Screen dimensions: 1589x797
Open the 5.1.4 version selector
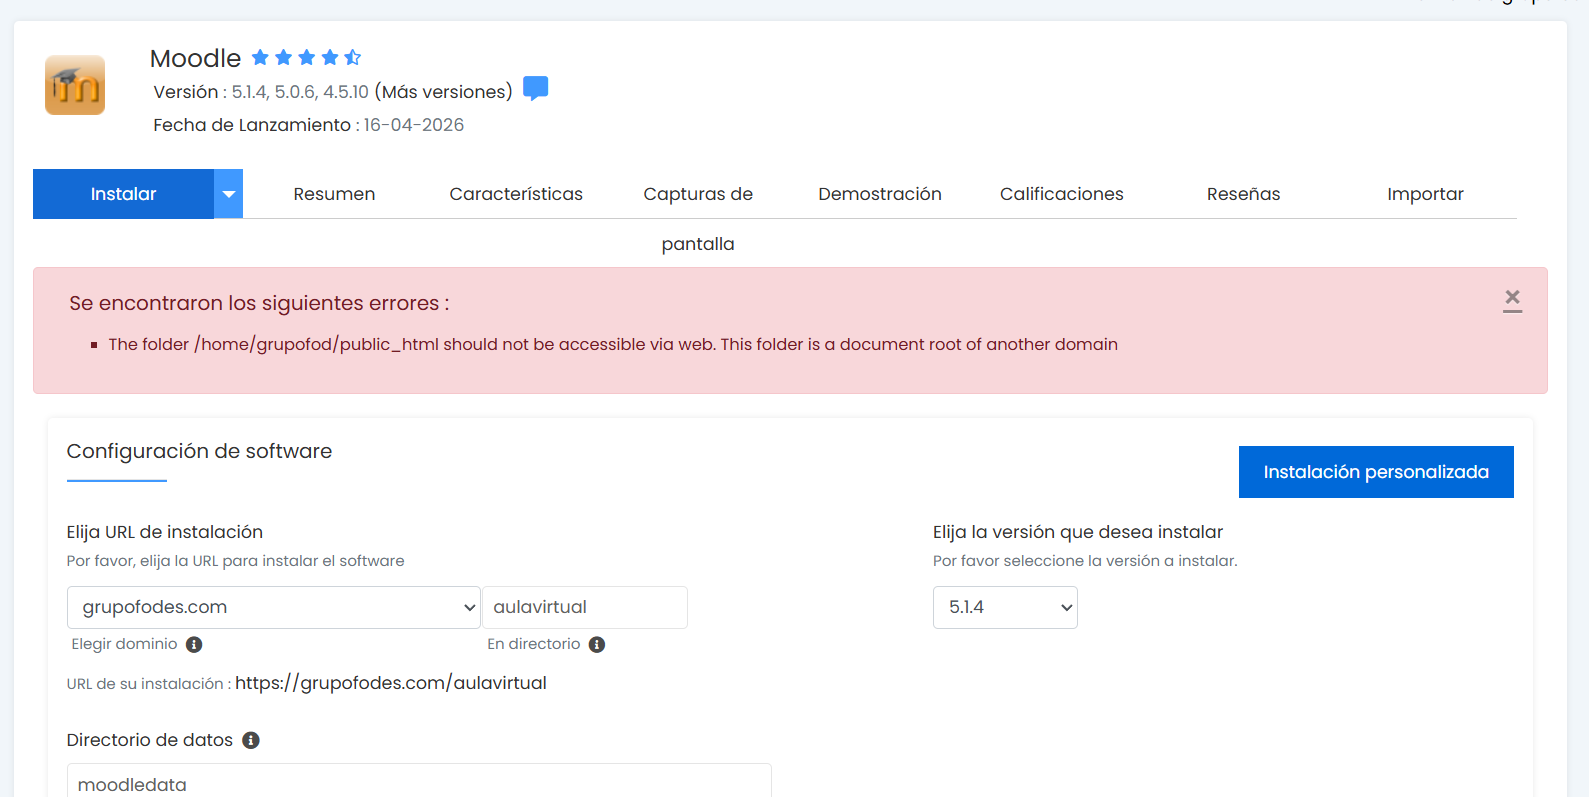coord(1005,607)
